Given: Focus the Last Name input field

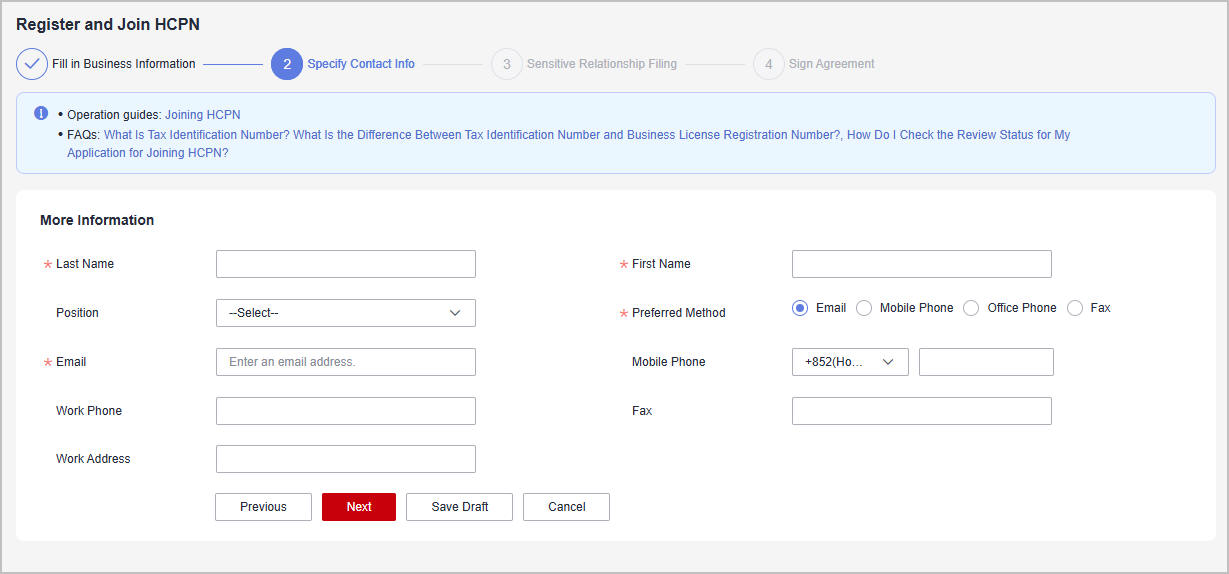Looking at the screenshot, I should coord(345,264).
